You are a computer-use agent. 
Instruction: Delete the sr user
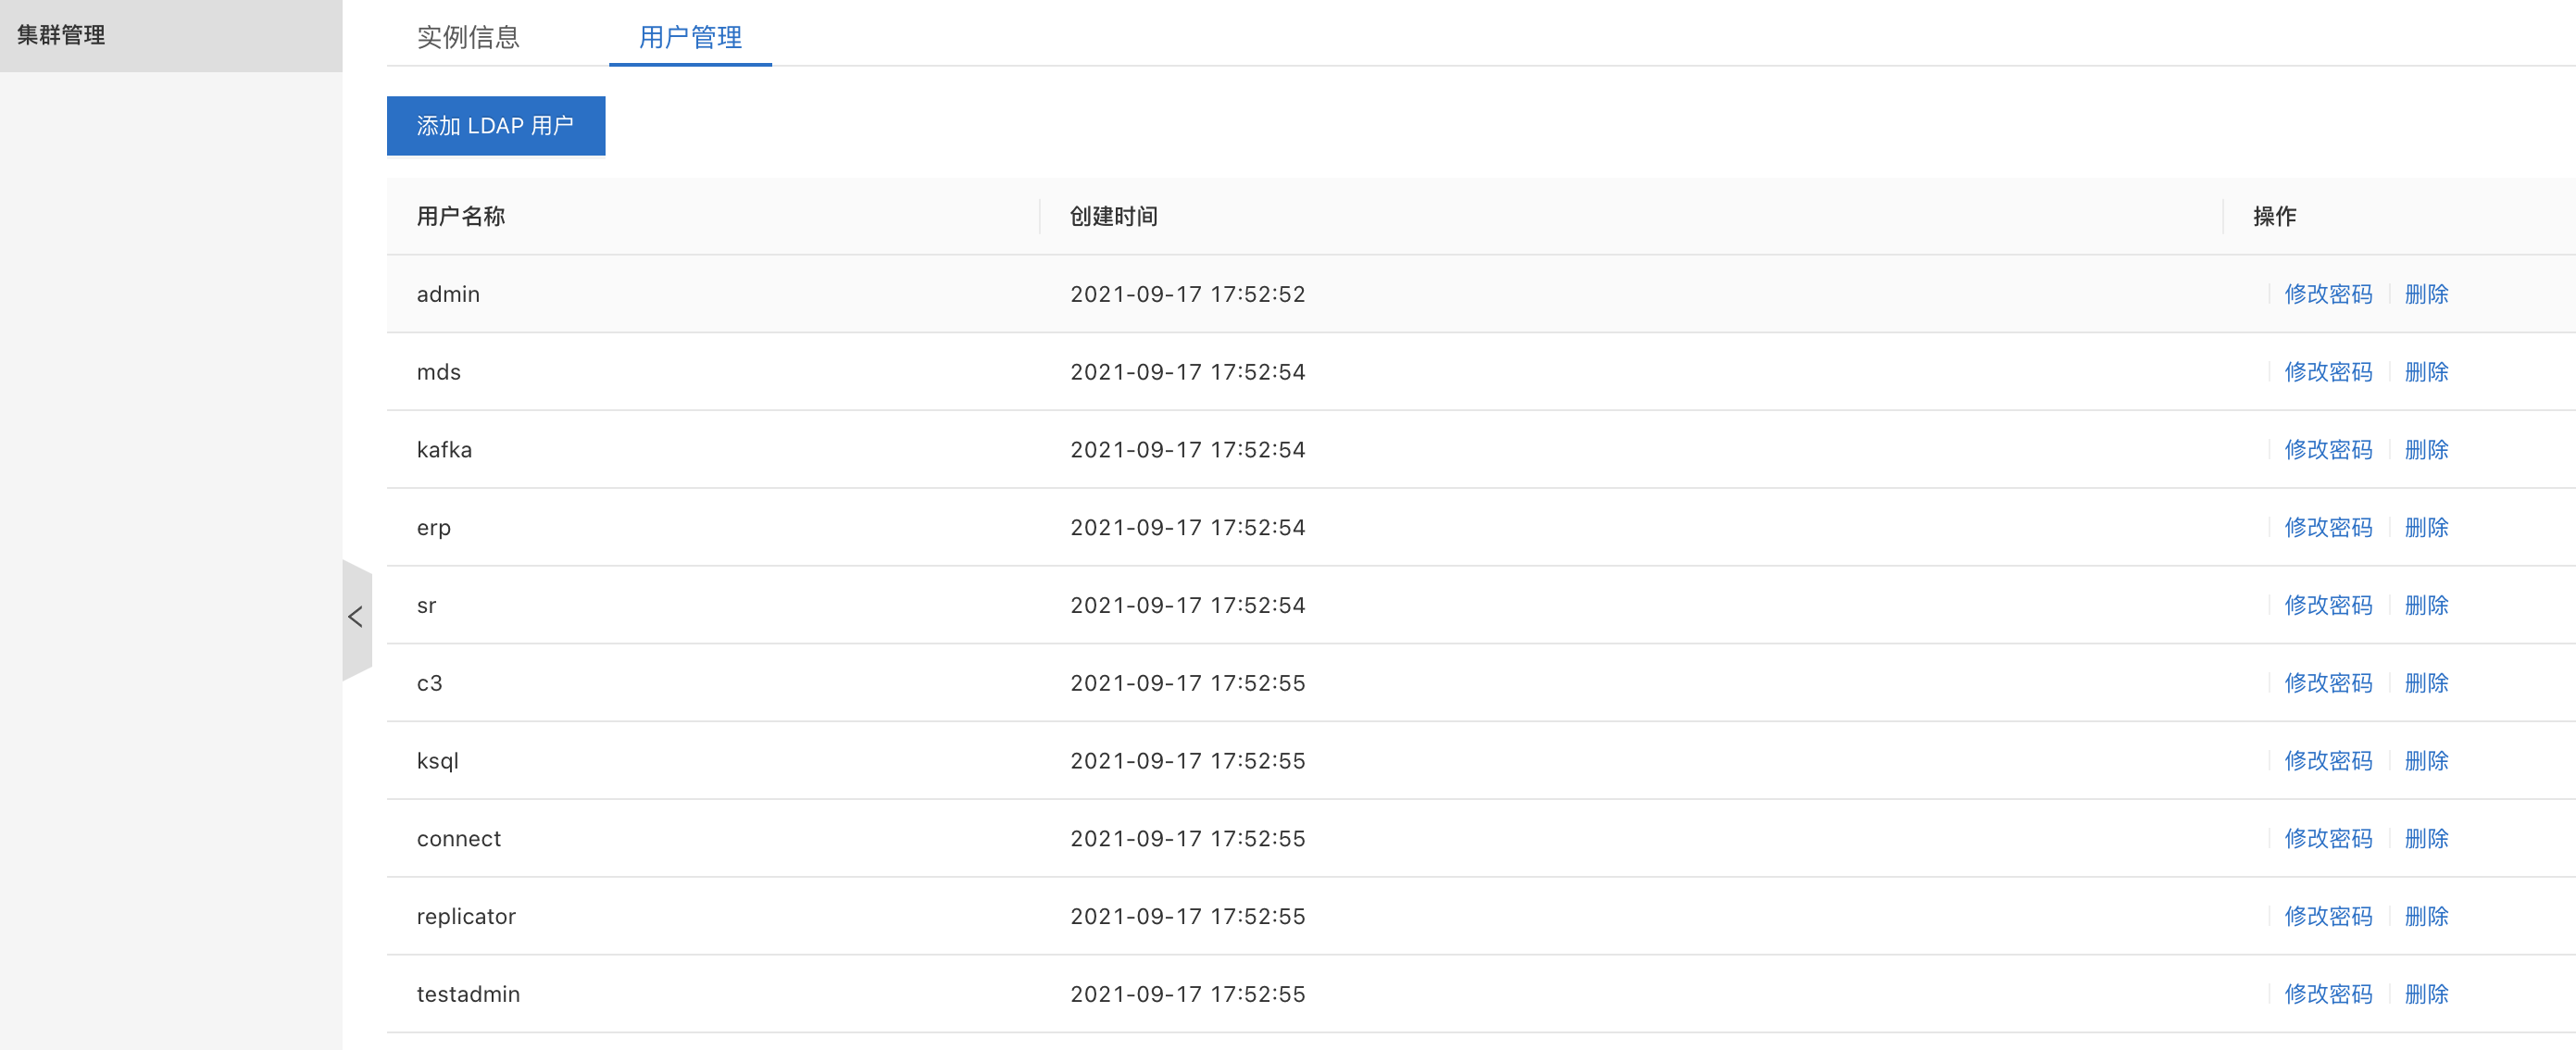tap(2425, 605)
